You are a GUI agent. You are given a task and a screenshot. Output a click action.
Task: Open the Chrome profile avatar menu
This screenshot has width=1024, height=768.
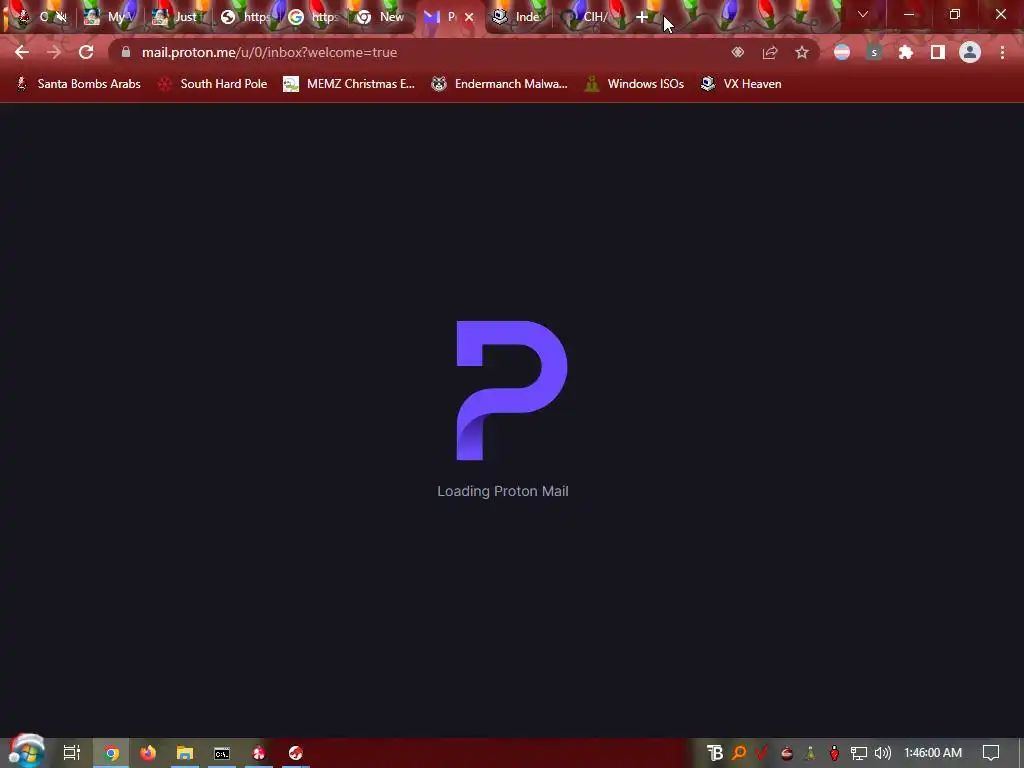click(970, 52)
